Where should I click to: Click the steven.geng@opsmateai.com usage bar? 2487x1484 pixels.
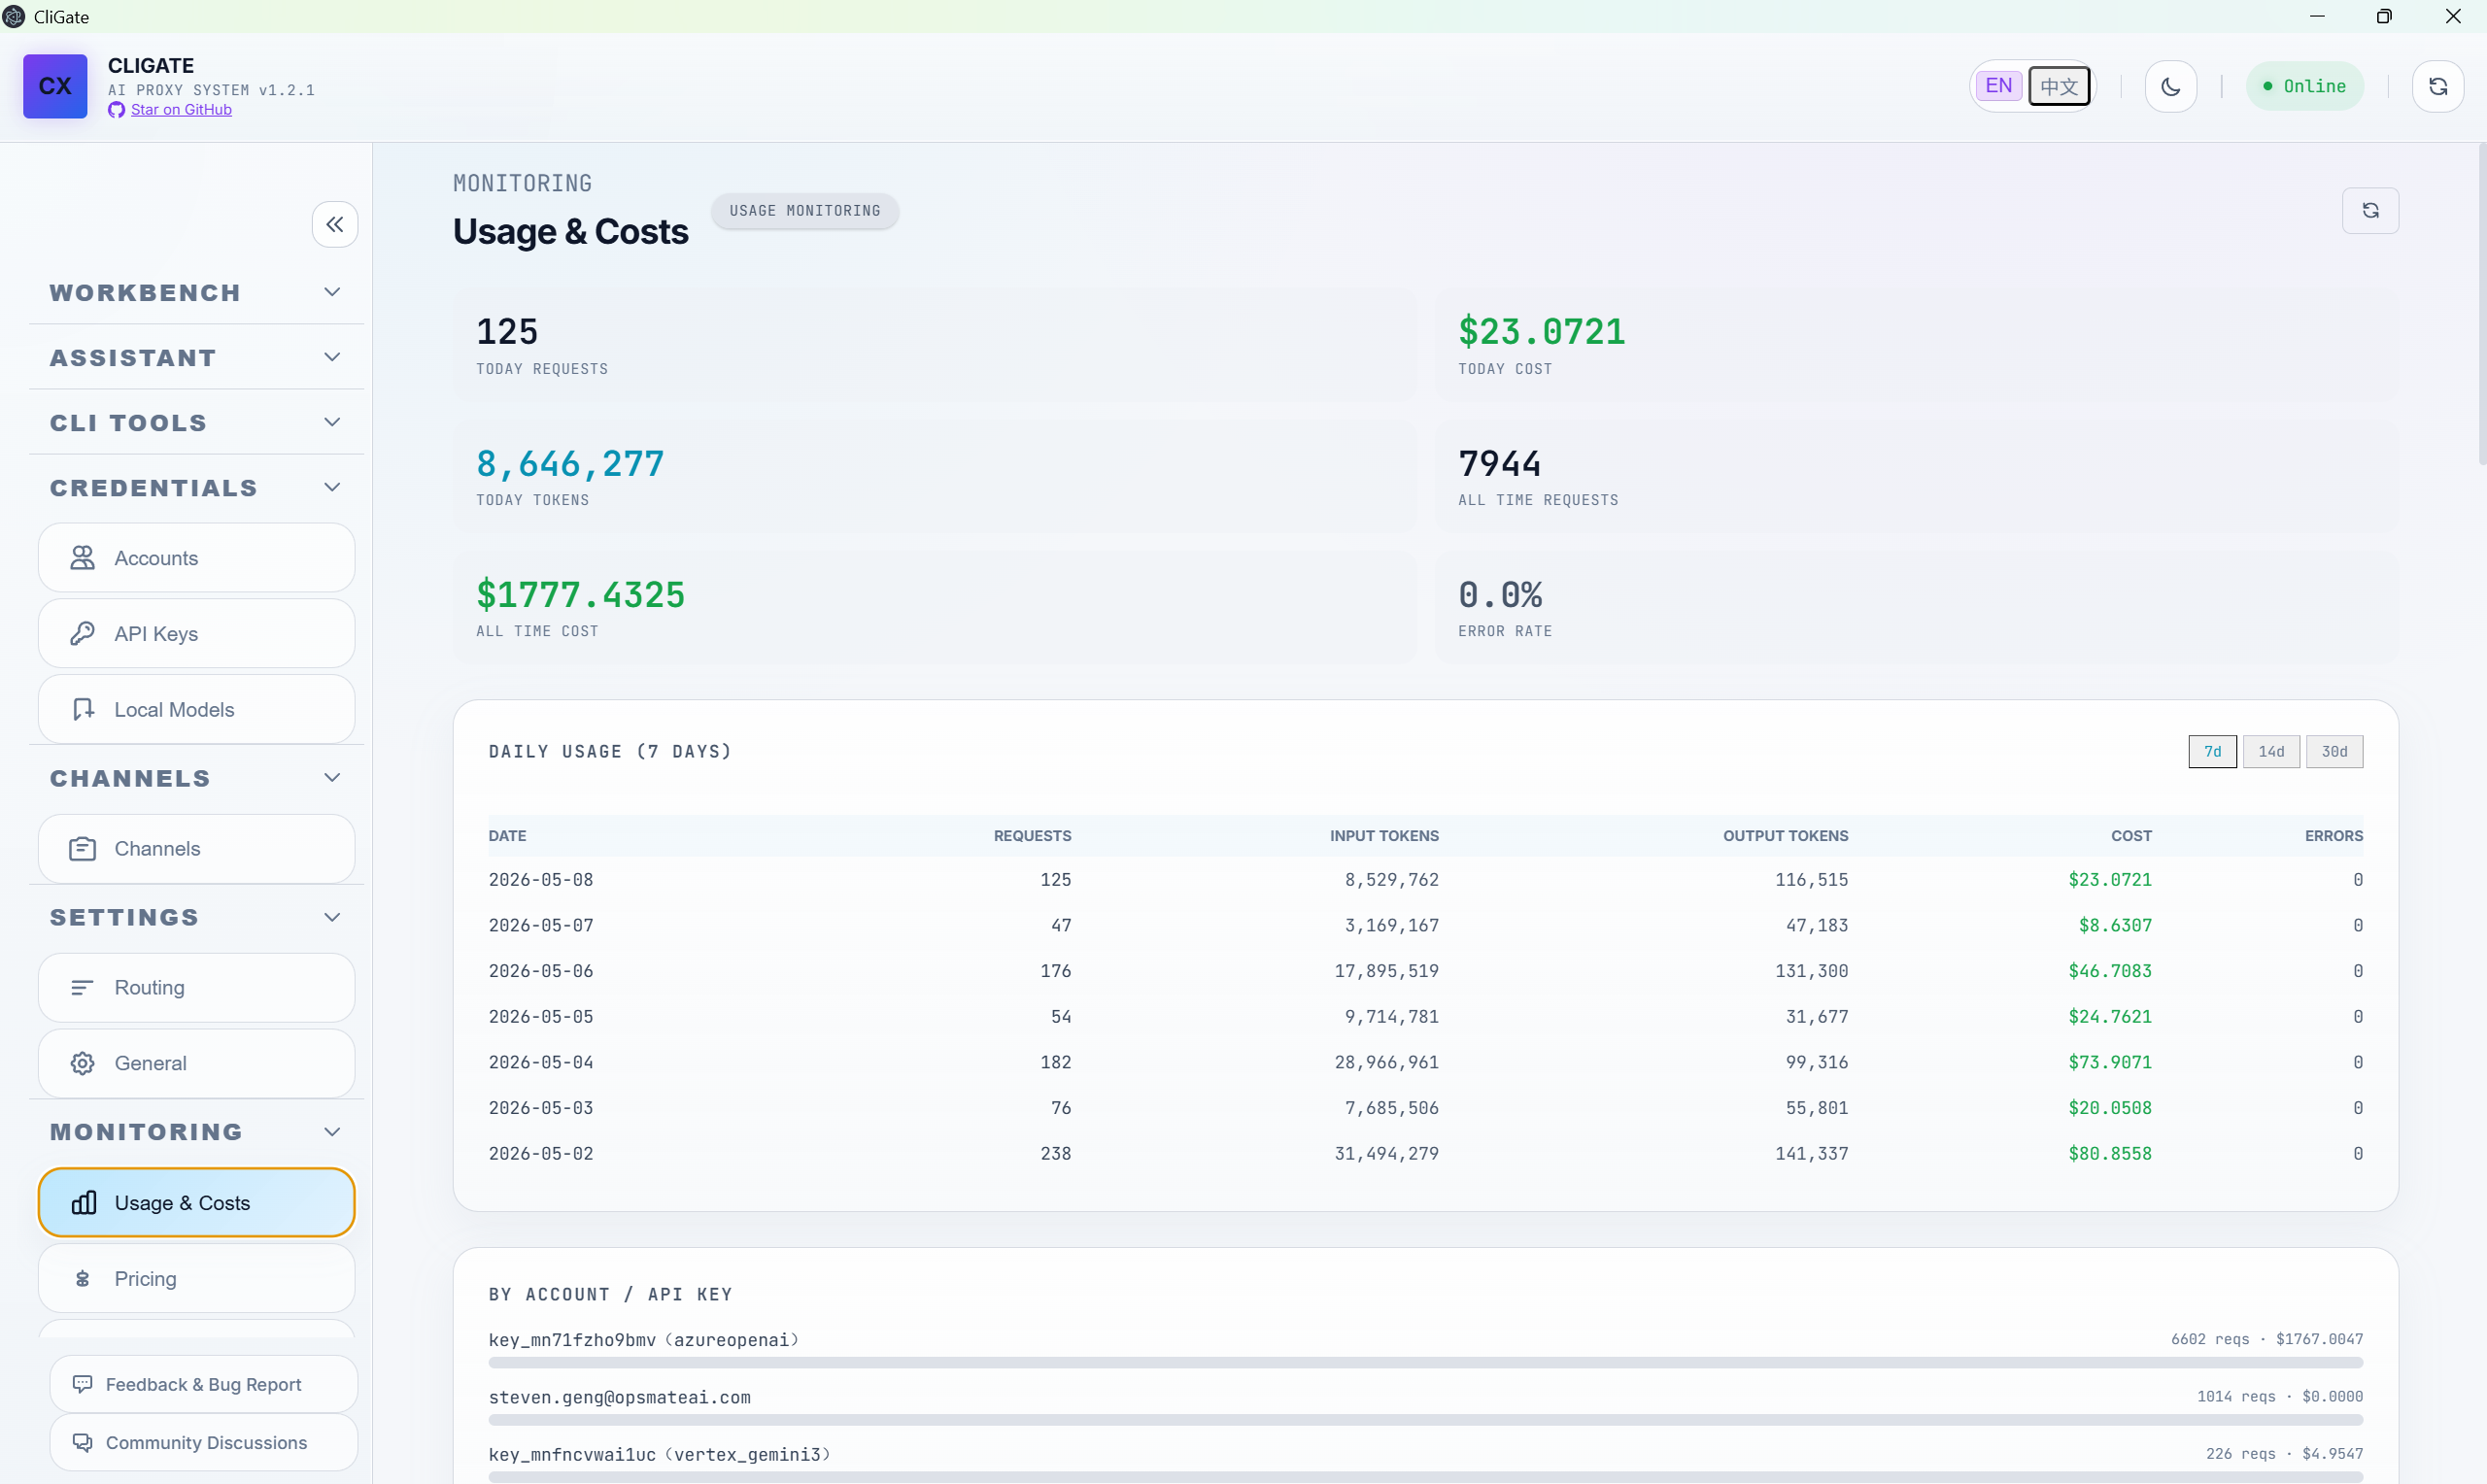tap(1425, 1420)
